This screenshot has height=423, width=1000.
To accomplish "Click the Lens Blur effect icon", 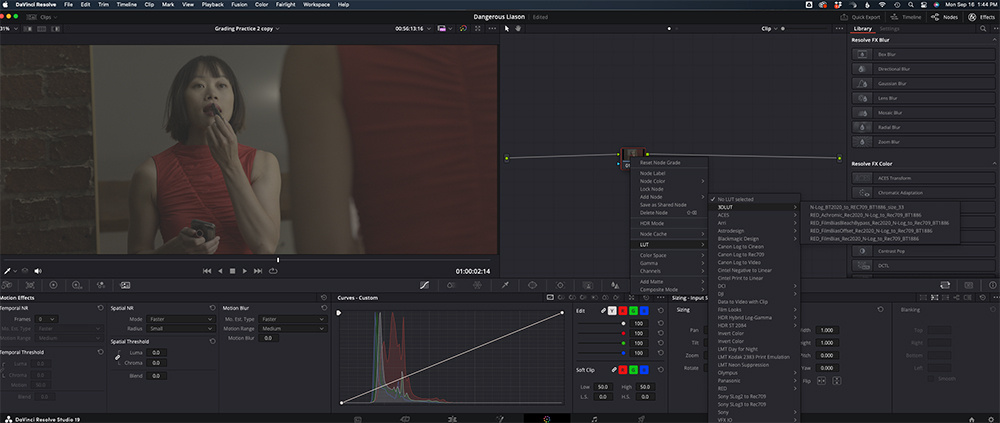I will tap(862, 98).
